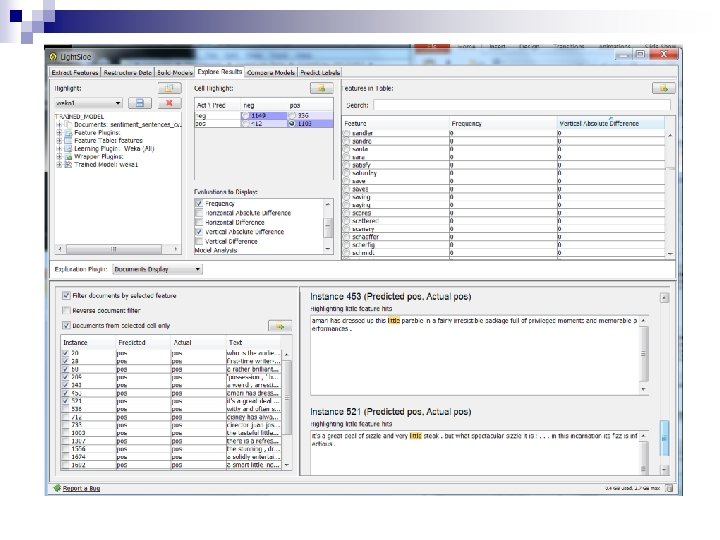Click the Predicted column header in documents table
This screenshot has height=540, width=720.
pyautogui.click(x=143, y=343)
